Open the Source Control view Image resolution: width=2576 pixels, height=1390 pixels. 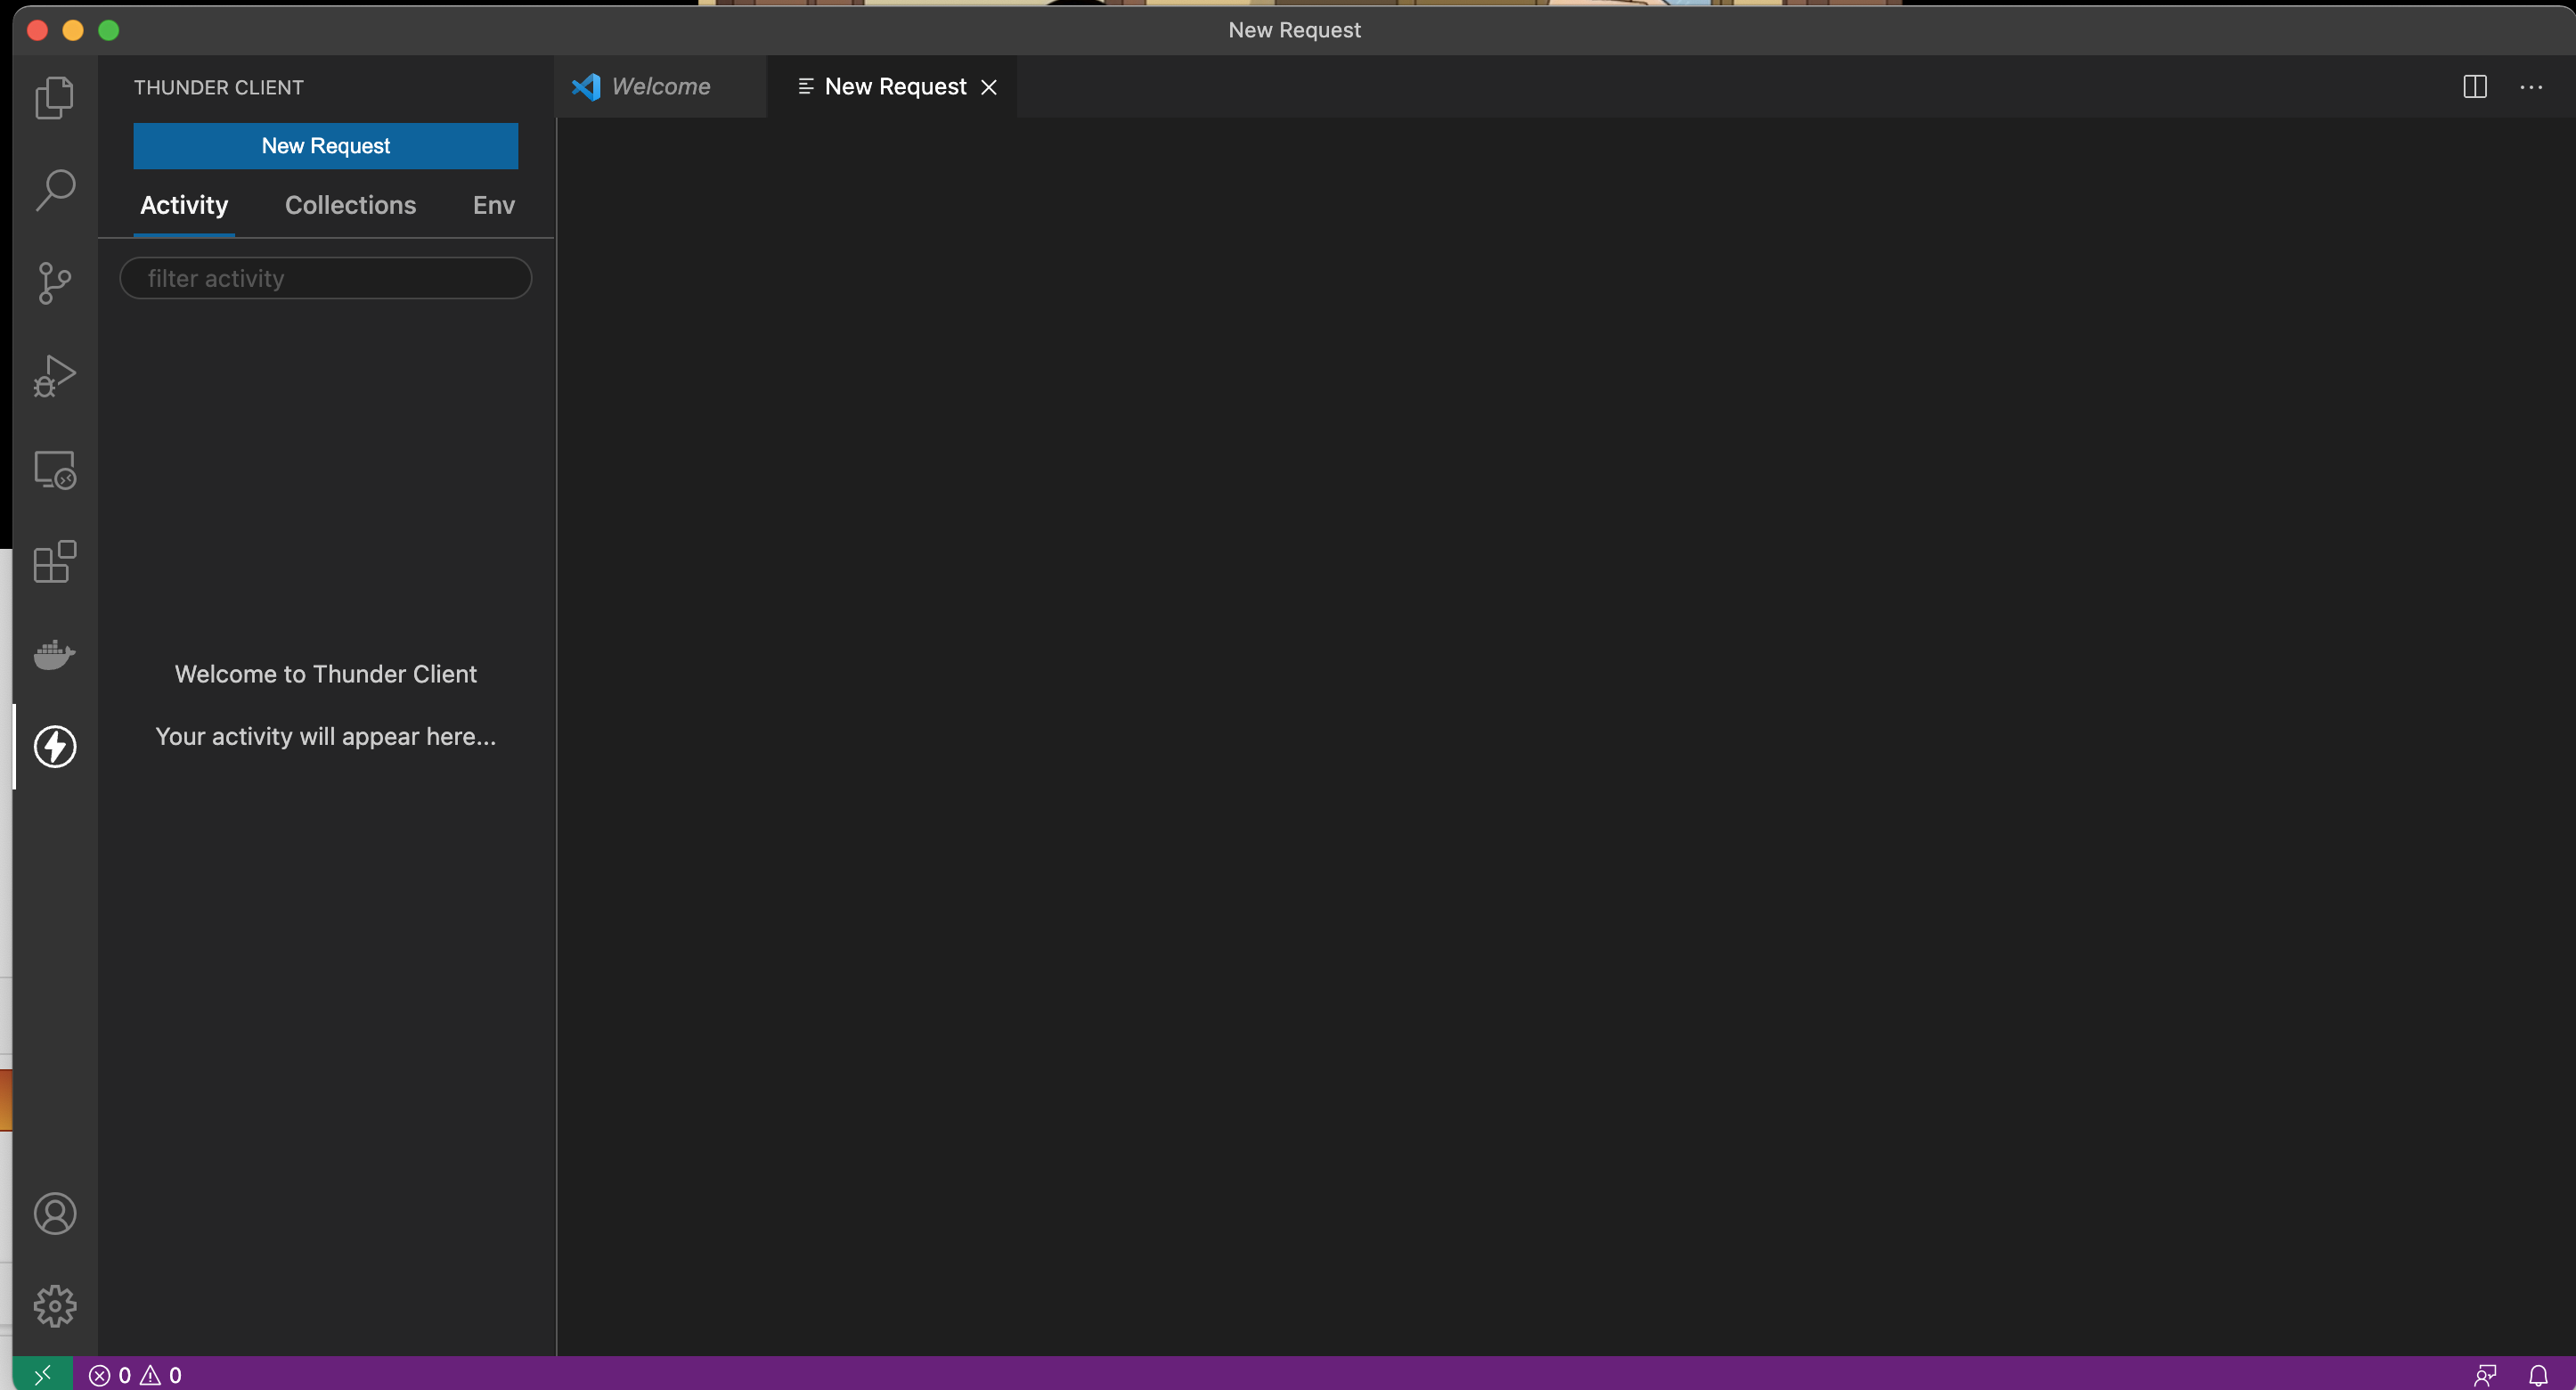click(53, 283)
